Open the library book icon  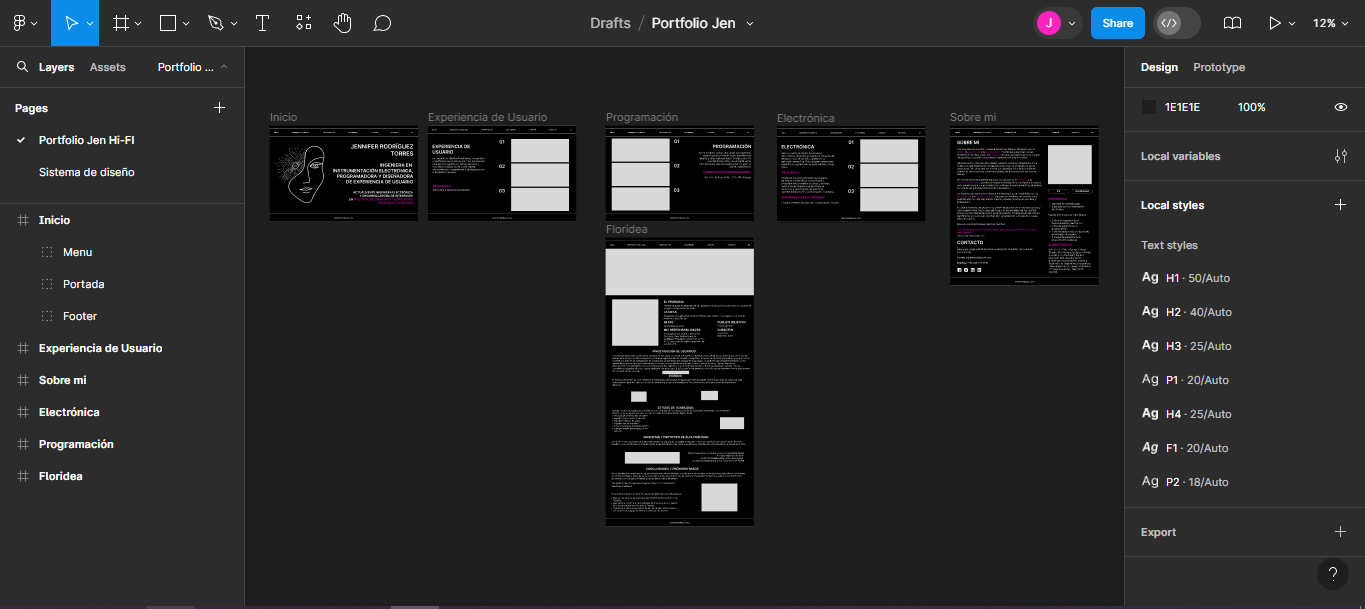(x=1231, y=22)
